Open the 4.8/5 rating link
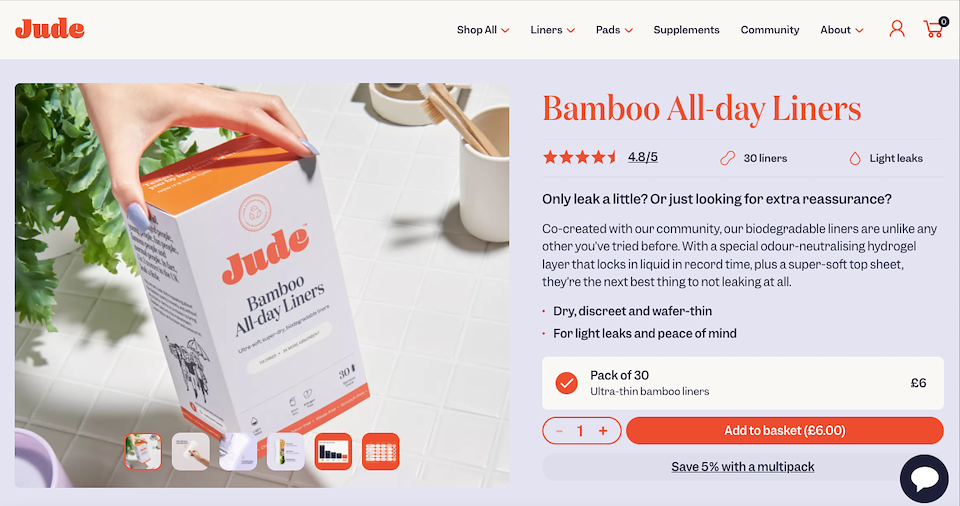The height and width of the screenshot is (506, 960). [x=643, y=157]
